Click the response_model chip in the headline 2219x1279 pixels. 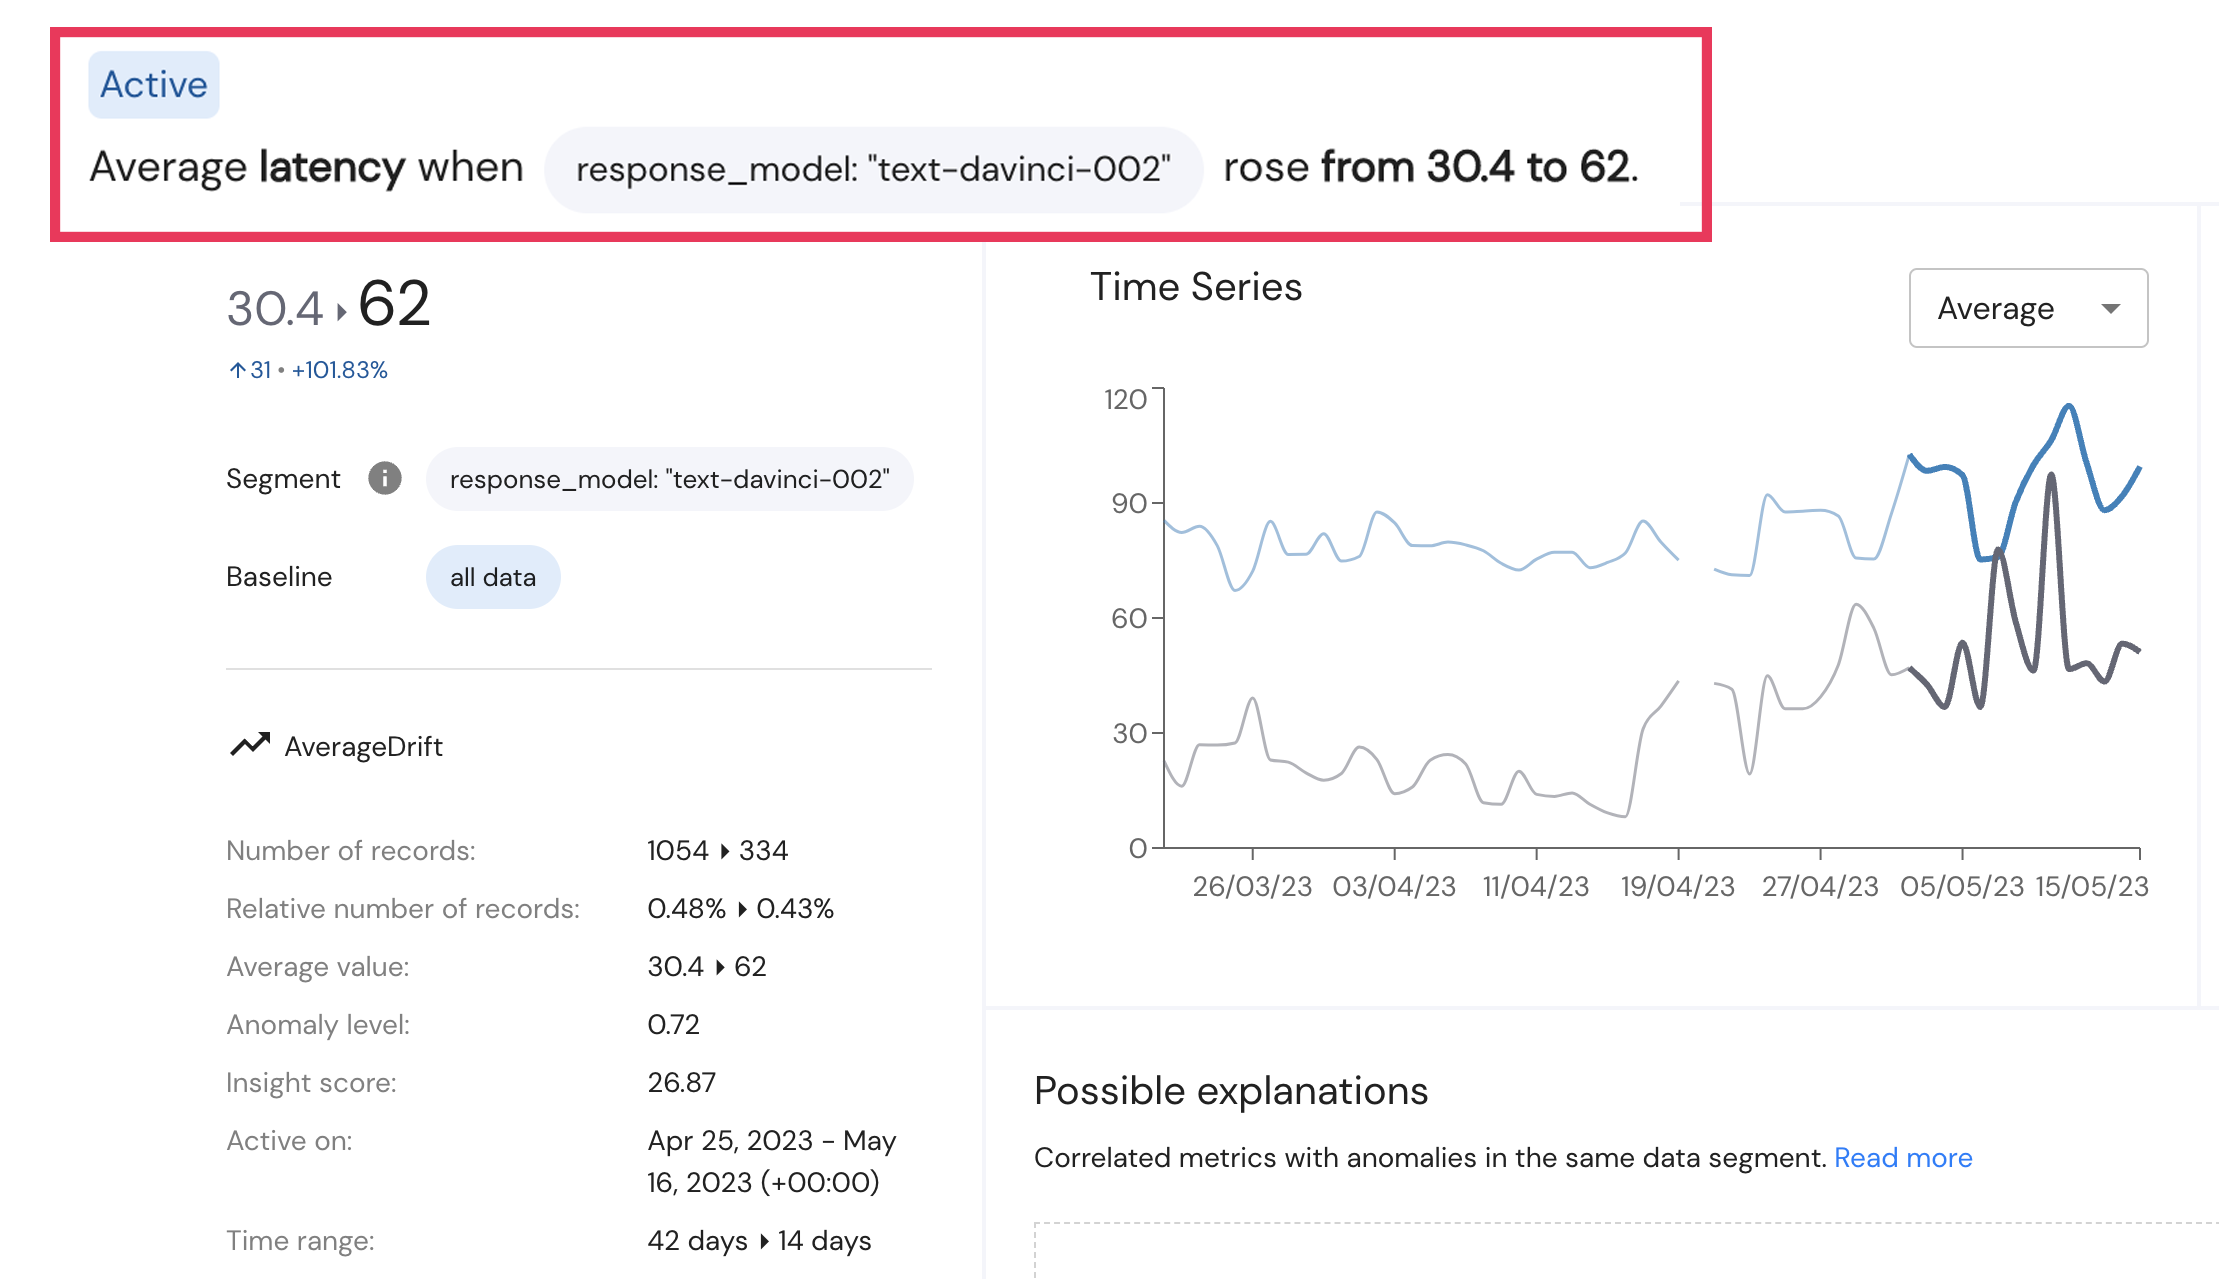click(872, 169)
